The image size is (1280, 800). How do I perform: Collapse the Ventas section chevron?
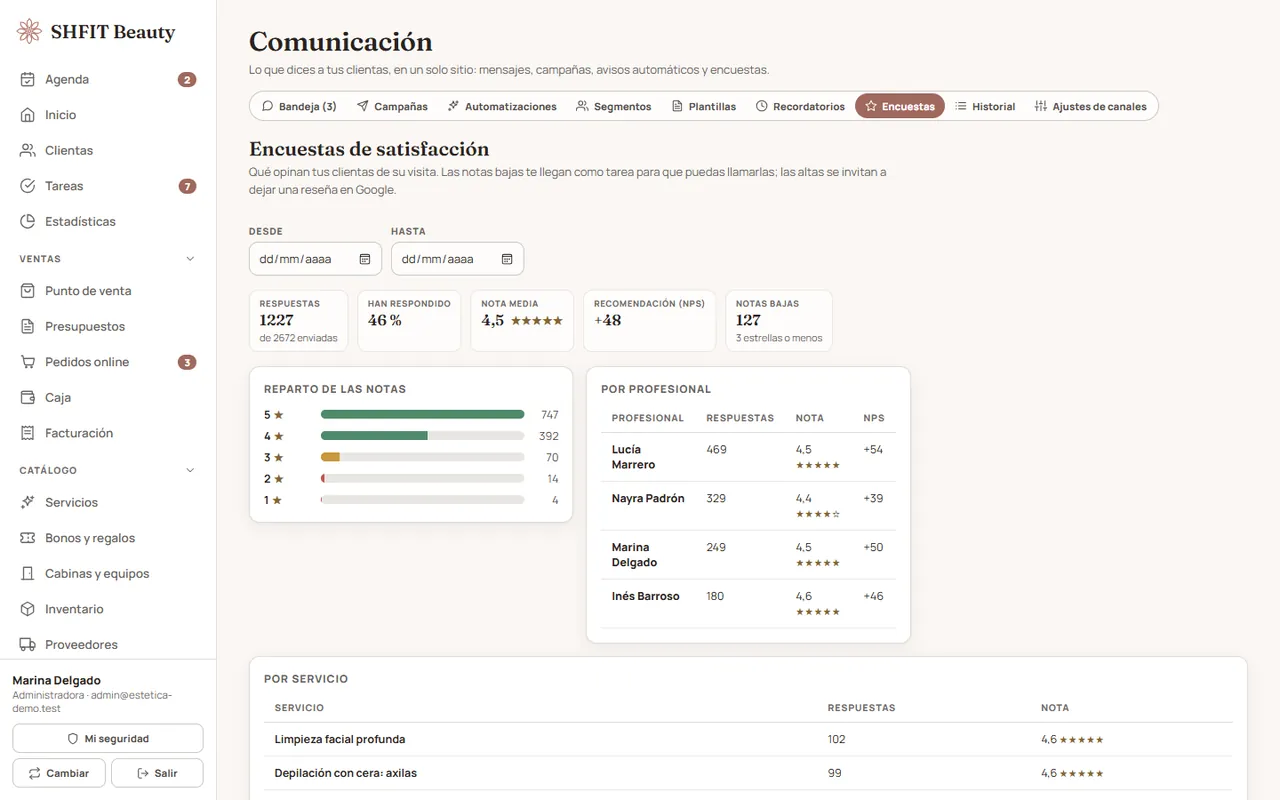click(x=191, y=259)
